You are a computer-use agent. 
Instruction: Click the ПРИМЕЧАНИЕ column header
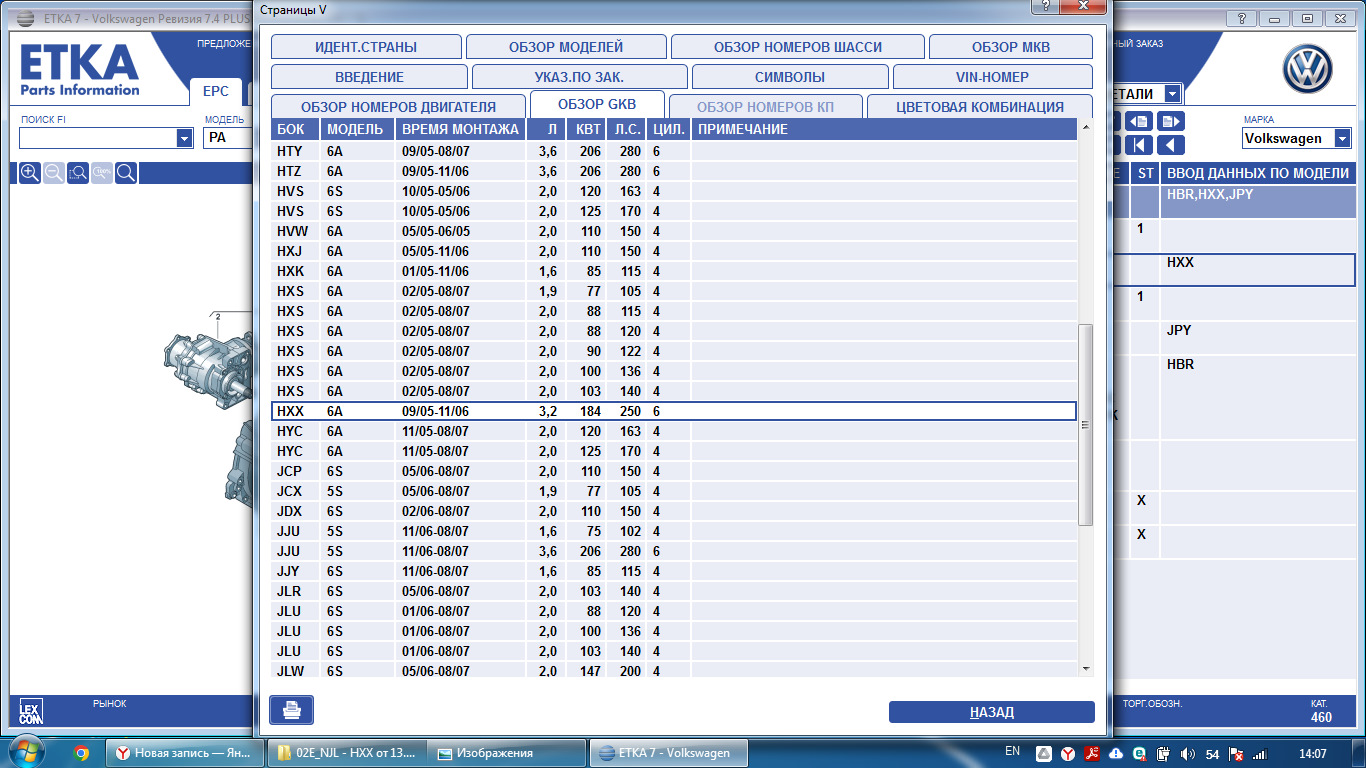(884, 129)
